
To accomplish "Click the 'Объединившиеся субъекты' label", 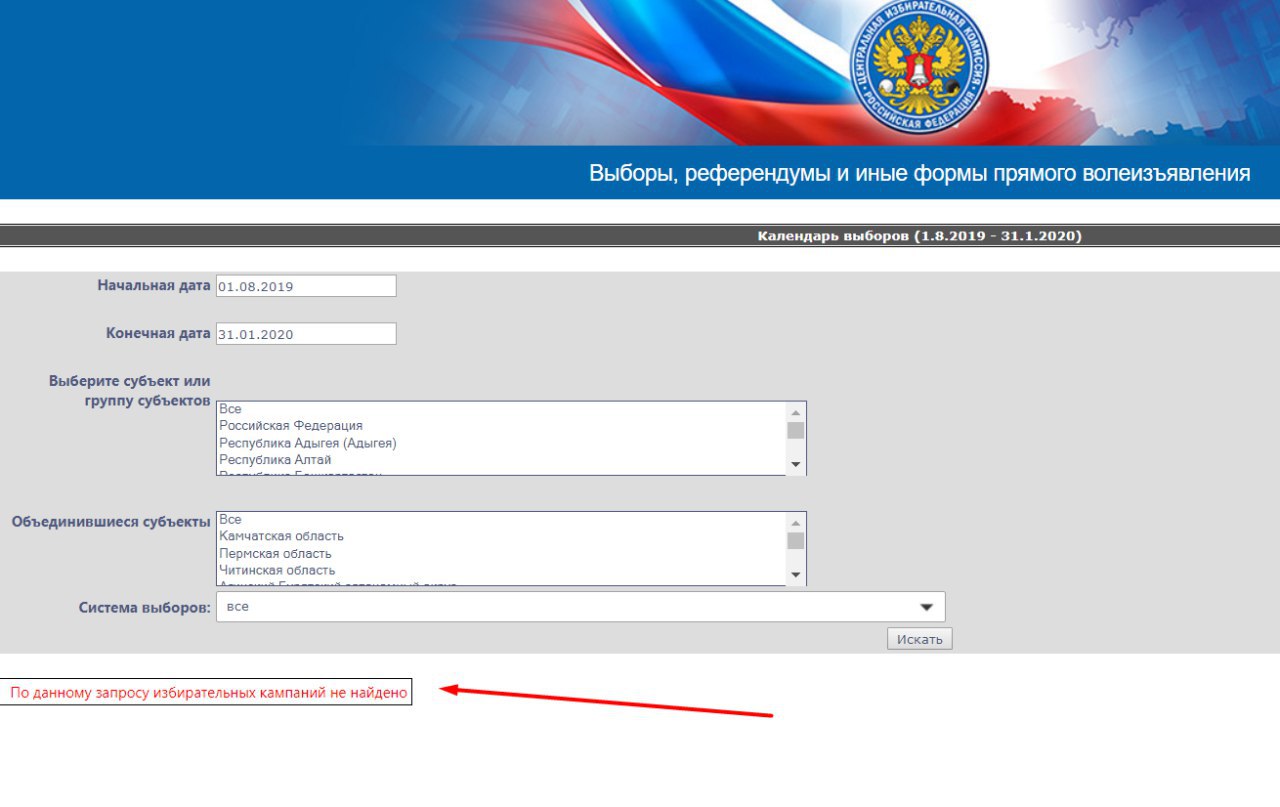I will (x=111, y=521).
